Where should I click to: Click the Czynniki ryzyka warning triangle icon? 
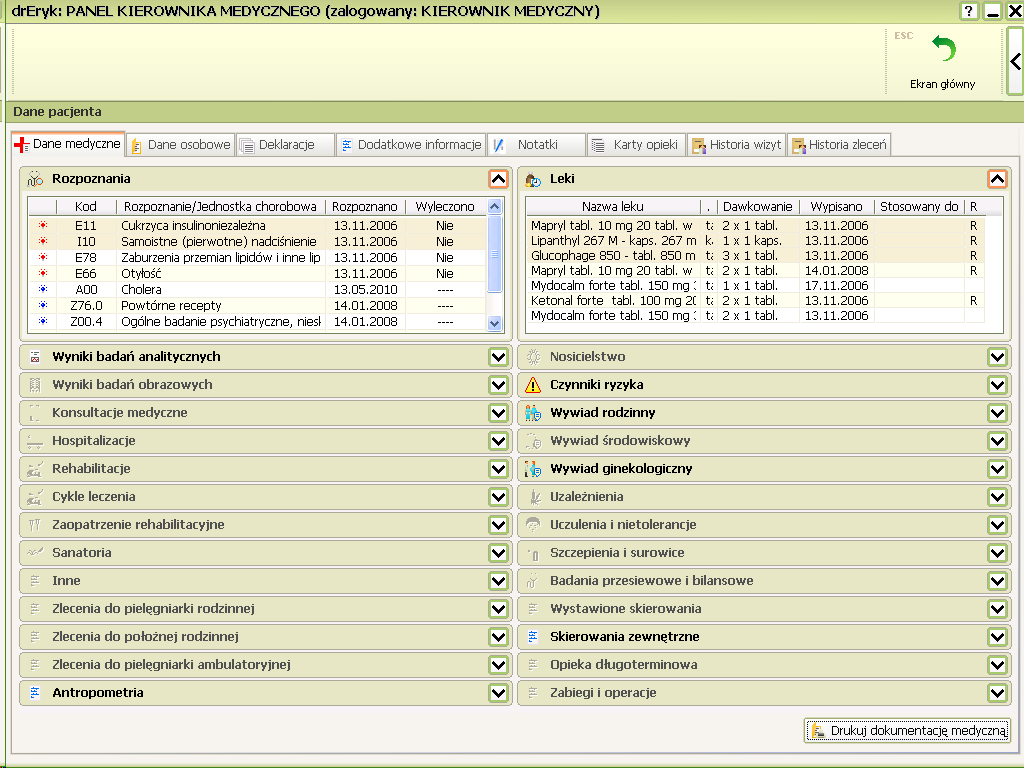(533, 385)
